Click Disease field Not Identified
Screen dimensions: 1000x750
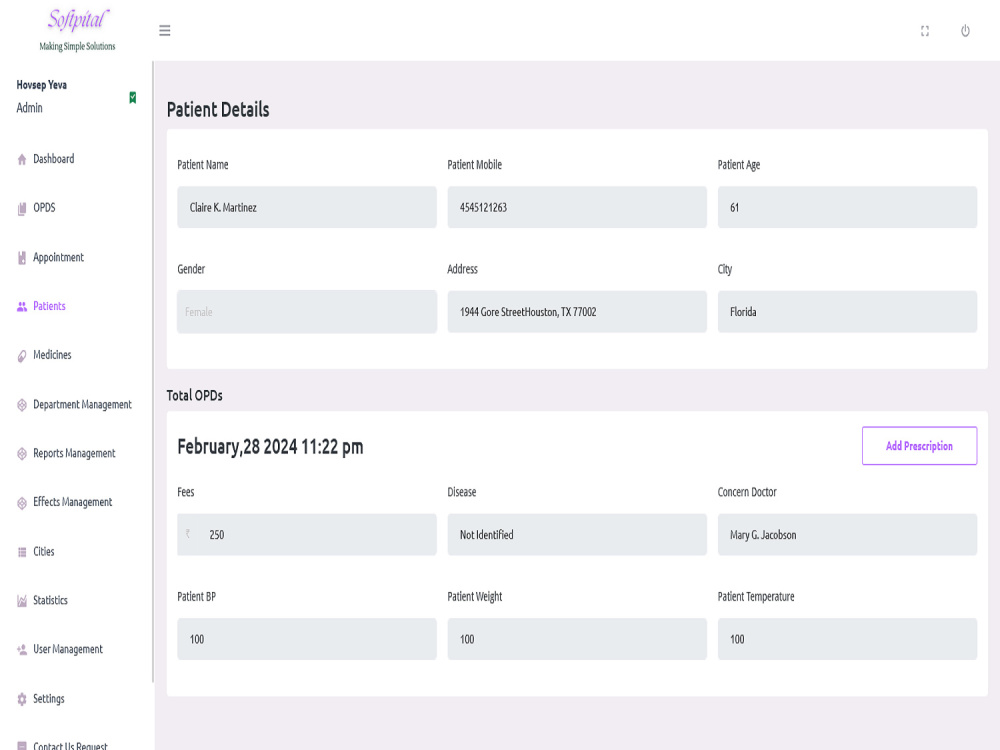[577, 534]
